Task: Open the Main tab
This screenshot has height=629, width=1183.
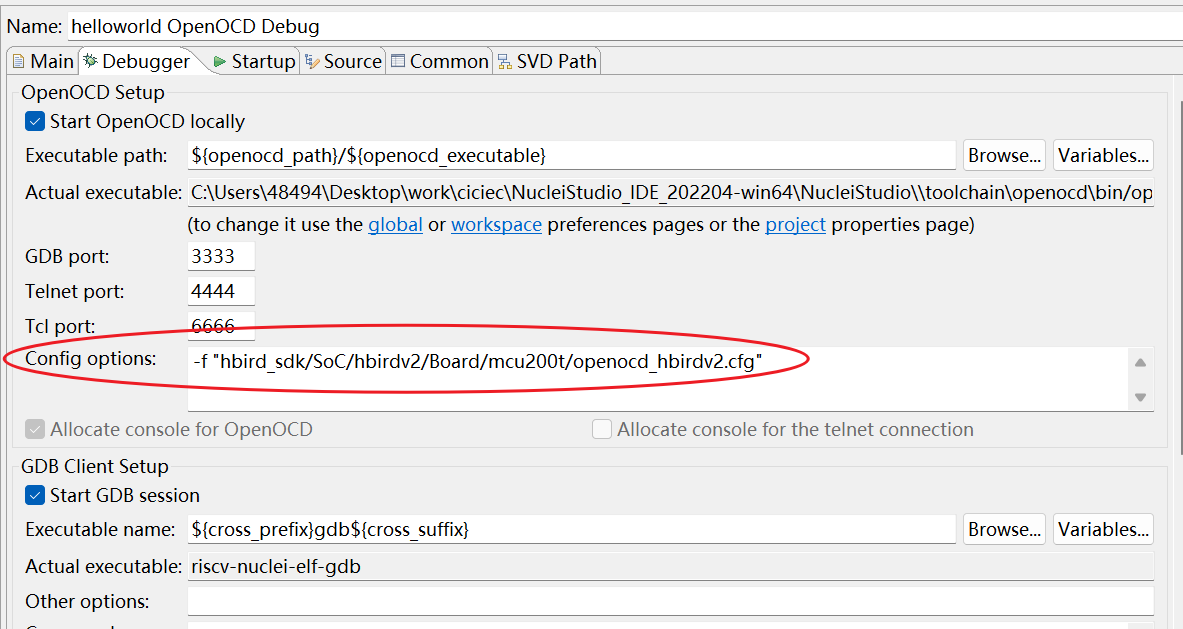Action: (x=43, y=62)
